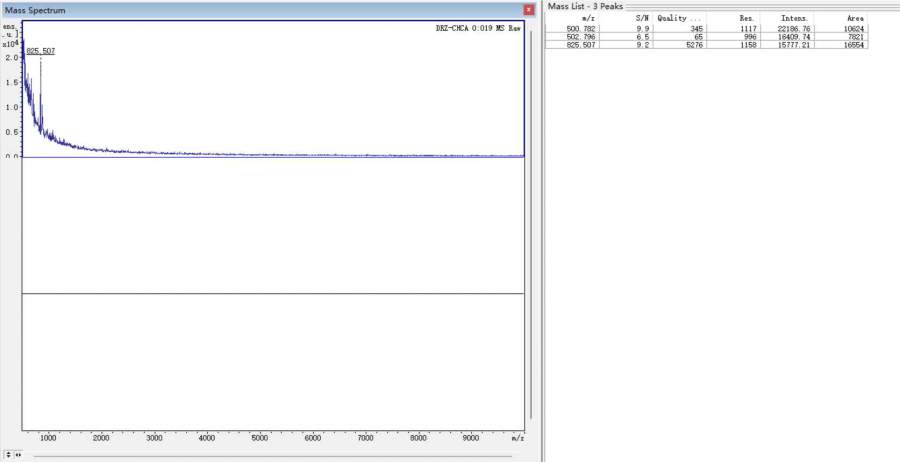The height and width of the screenshot is (462, 900).
Task: Close the Mass Spectrum panel
Action: coord(529,9)
